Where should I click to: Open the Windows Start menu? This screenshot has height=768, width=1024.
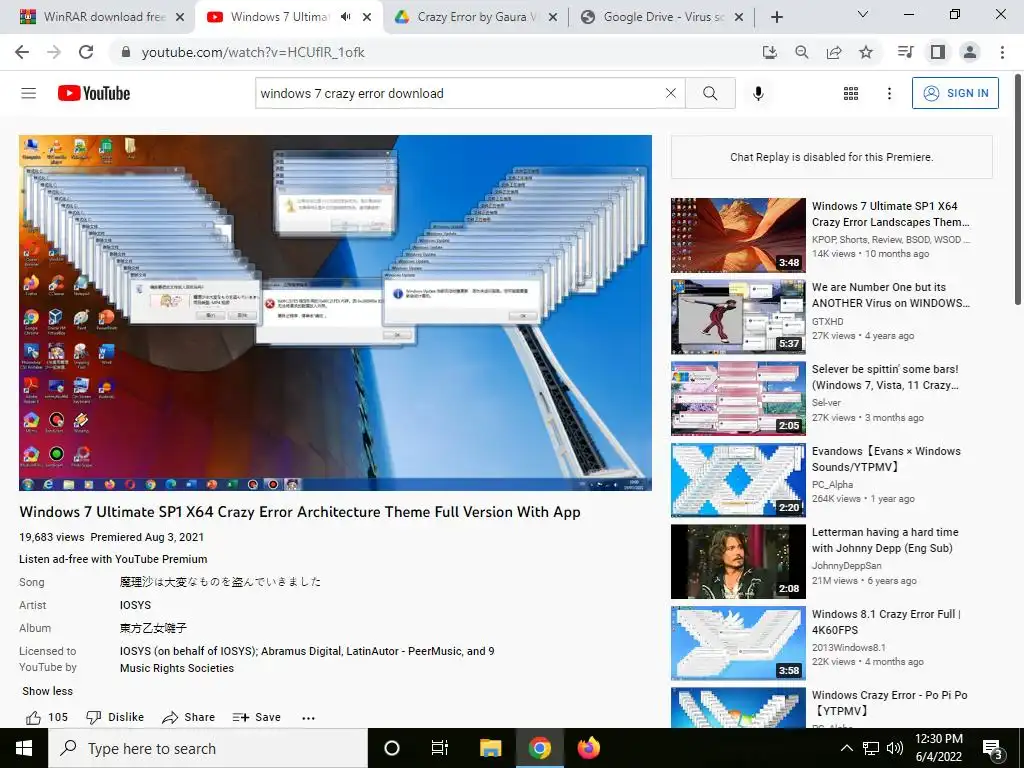point(24,748)
